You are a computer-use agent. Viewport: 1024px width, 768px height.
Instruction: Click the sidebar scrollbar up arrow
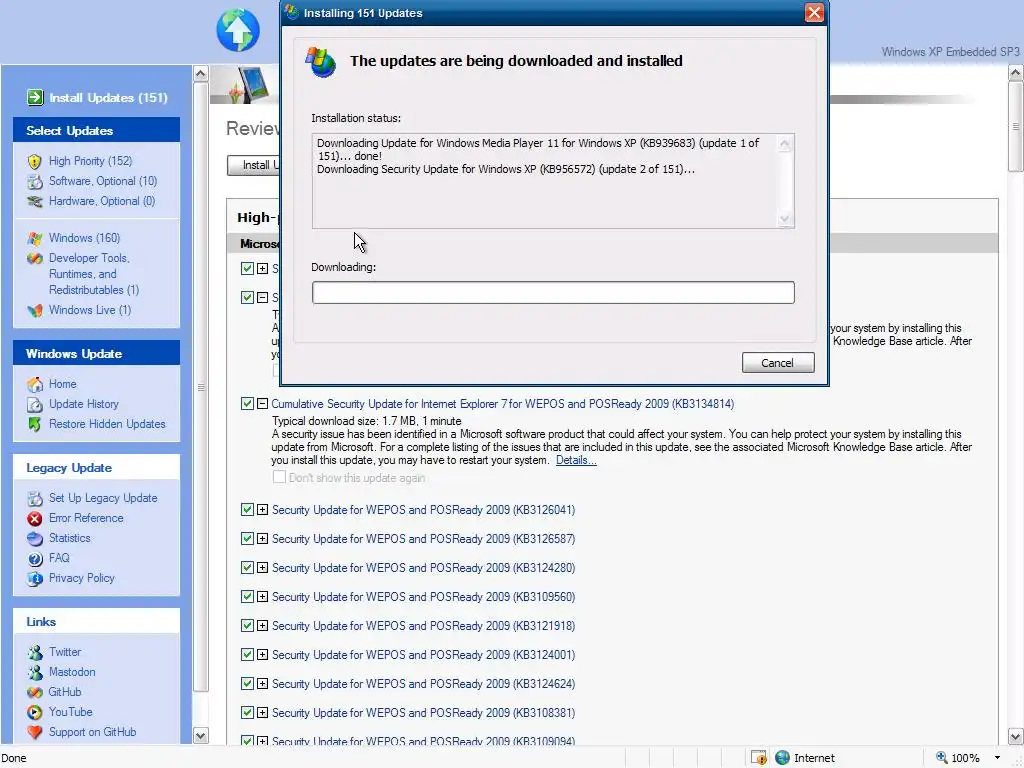point(200,73)
